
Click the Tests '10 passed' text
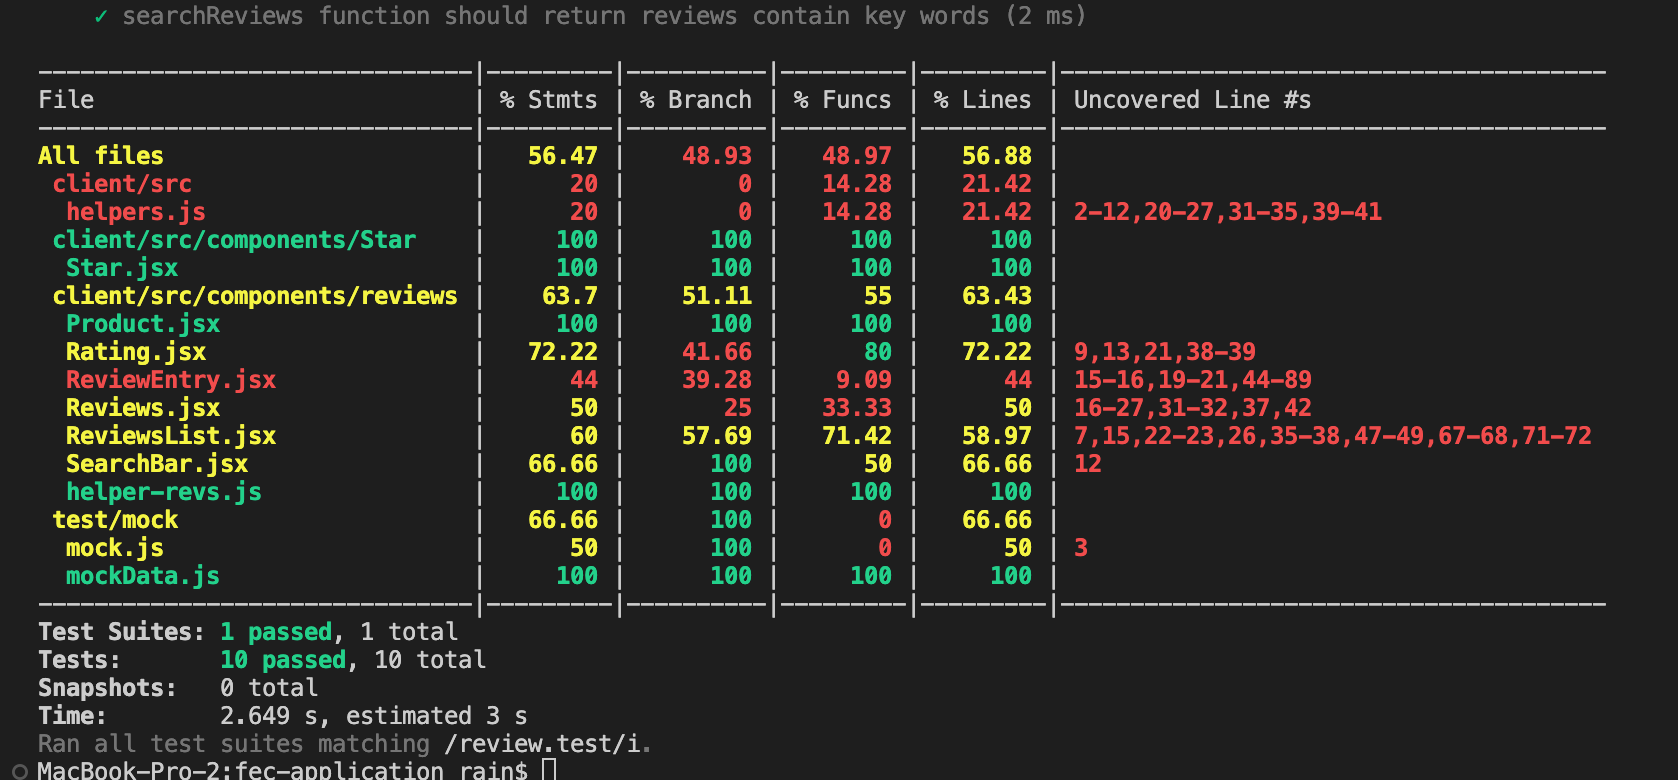[x=283, y=660]
